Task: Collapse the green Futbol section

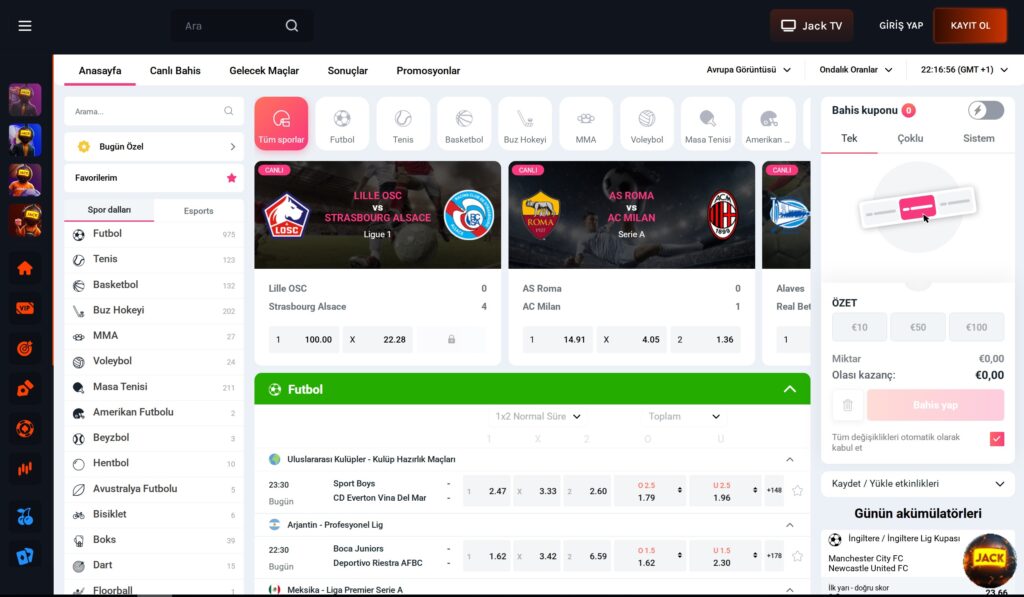Action: (x=789, y=389)
